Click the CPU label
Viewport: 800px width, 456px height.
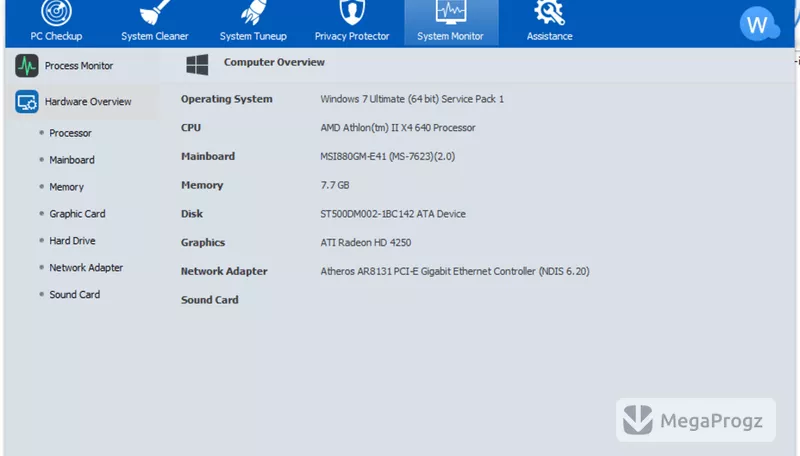[191, 128]
